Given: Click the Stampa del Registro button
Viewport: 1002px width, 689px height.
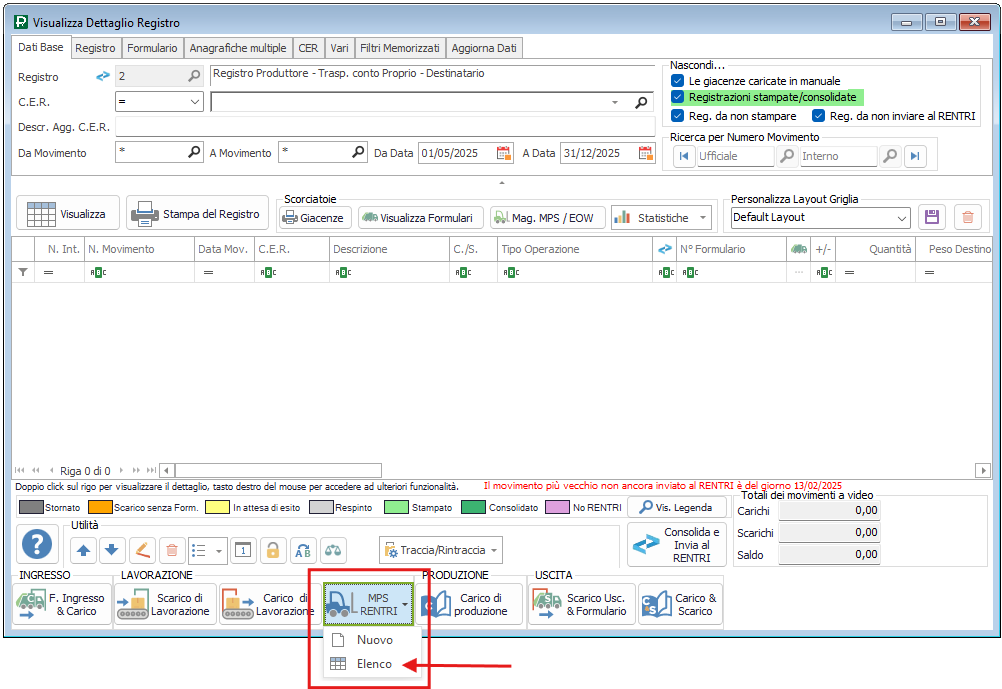Looking at the screenshot, I should tap(198, 214).
